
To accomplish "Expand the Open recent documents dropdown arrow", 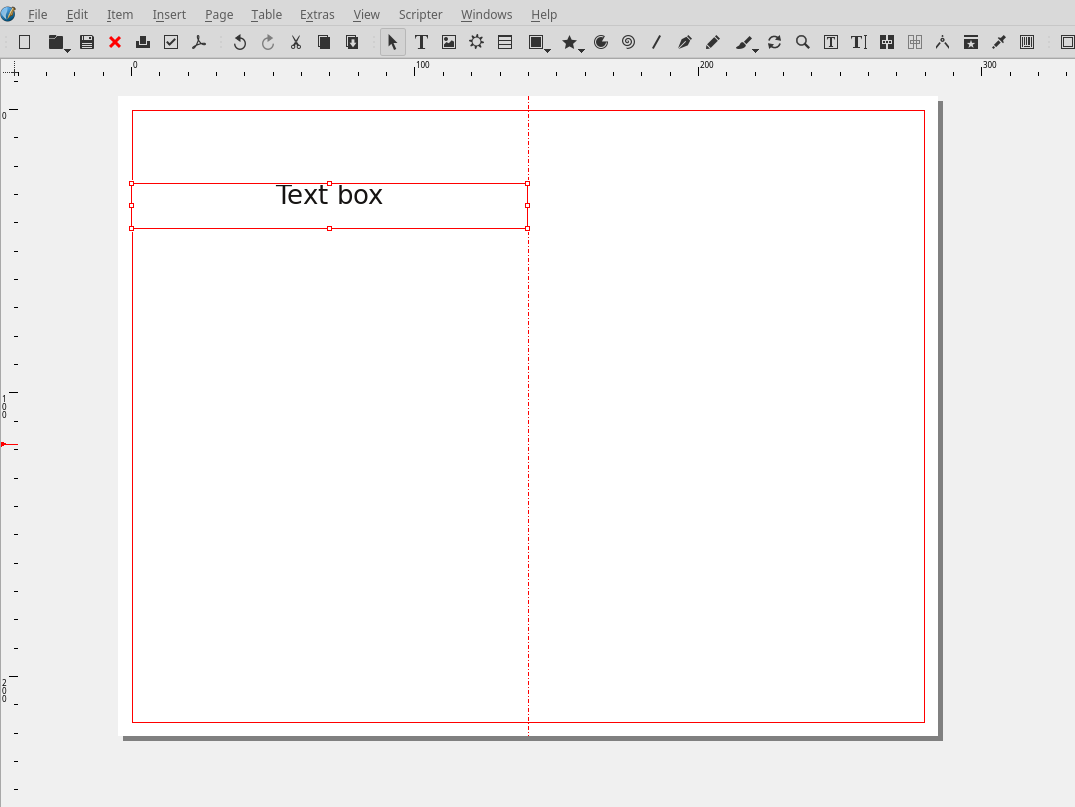I will (x=67, y=49).
